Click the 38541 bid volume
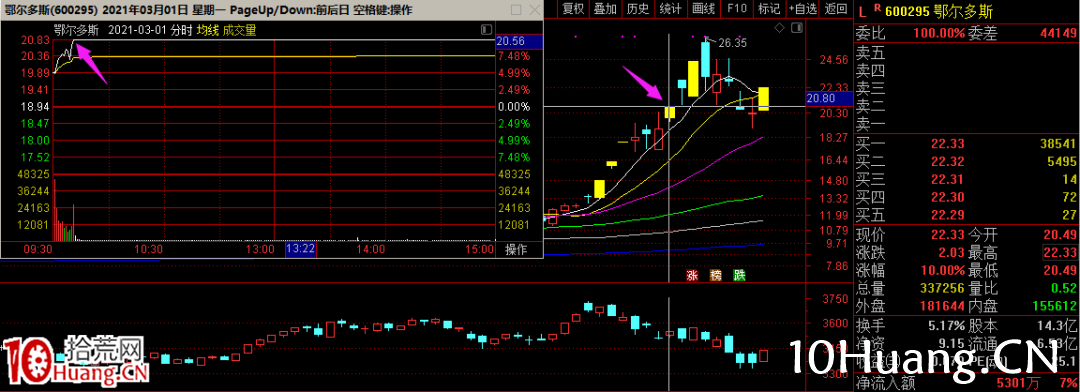The image size is (1080, 392). 1059,144
